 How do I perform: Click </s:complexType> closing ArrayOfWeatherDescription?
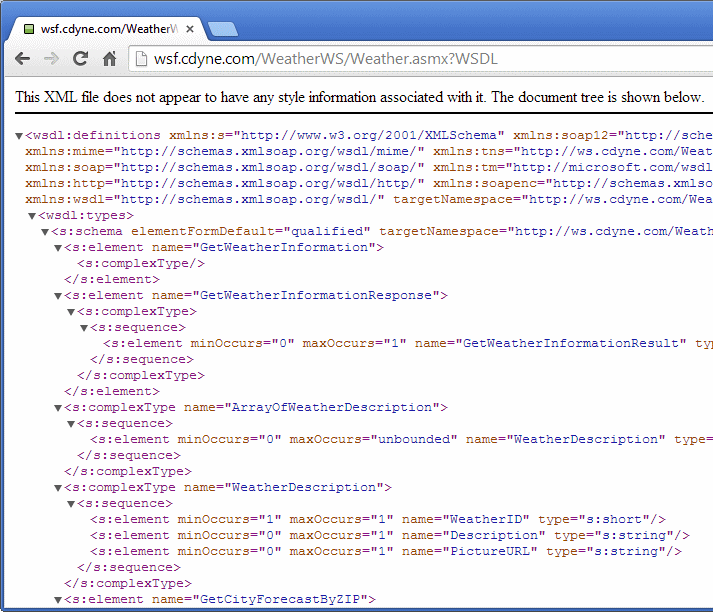[x=128, y=472]
